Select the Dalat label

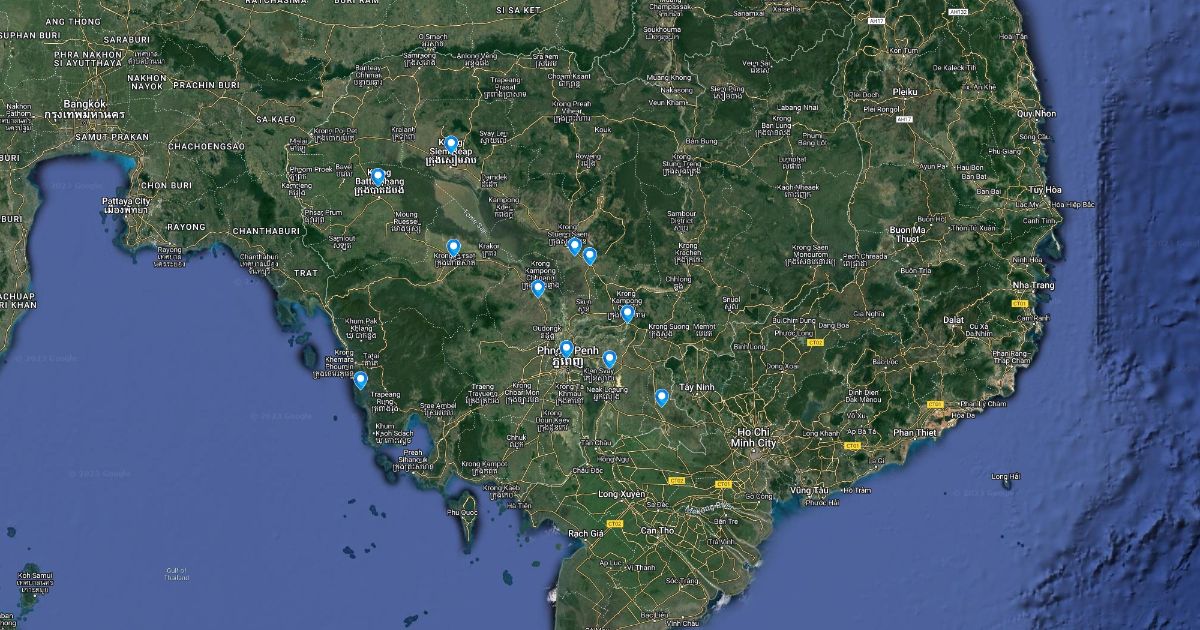coord(952,318)
